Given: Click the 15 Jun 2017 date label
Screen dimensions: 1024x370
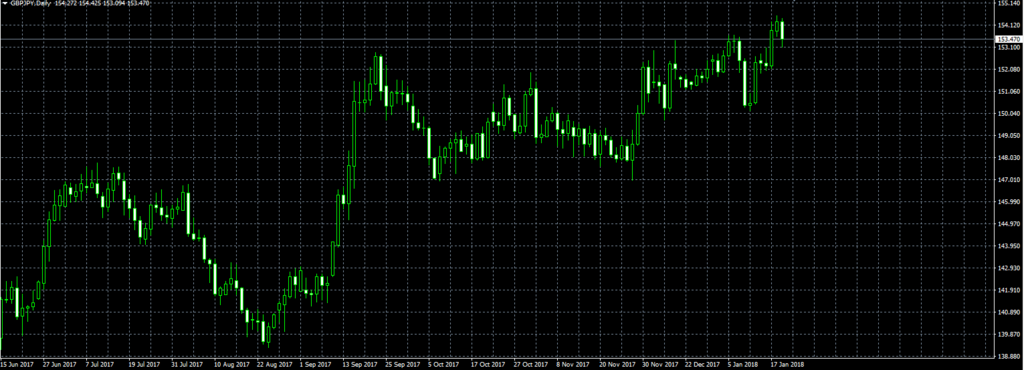Looking at the screenshot, I should point(17,365).
